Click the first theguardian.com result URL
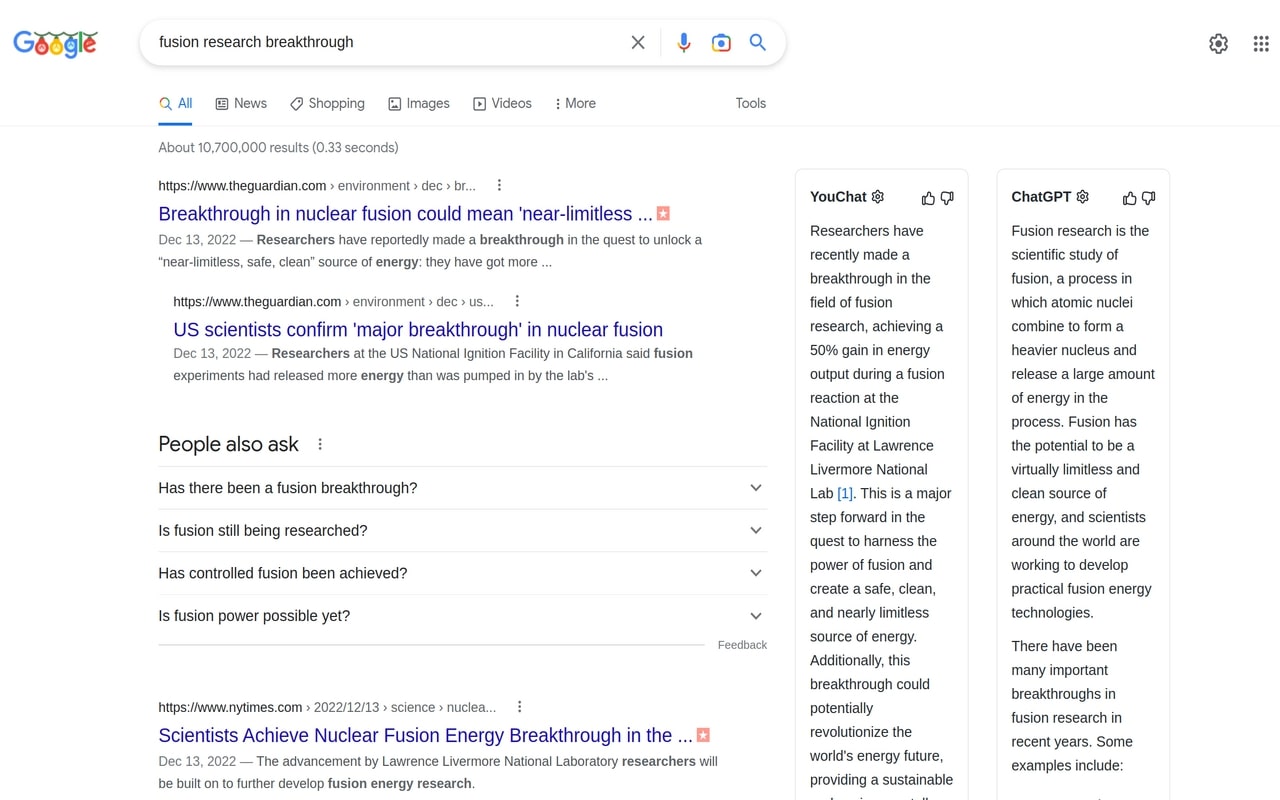This screenshot has height=800, width=1280. click(x=317, y=185)
